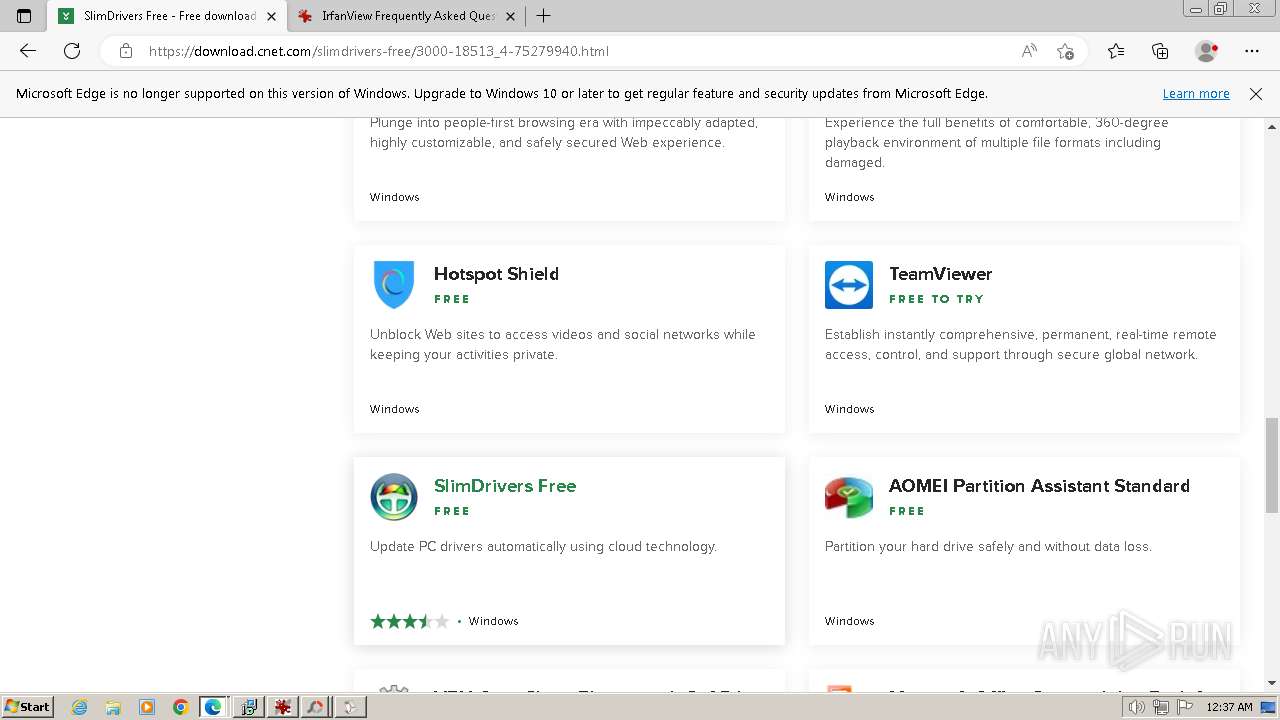Click the SlimDrivers Free steering wheel icon
Image resolution: width=1280 pixels, height=720 pixels.
tap(394, 497)
